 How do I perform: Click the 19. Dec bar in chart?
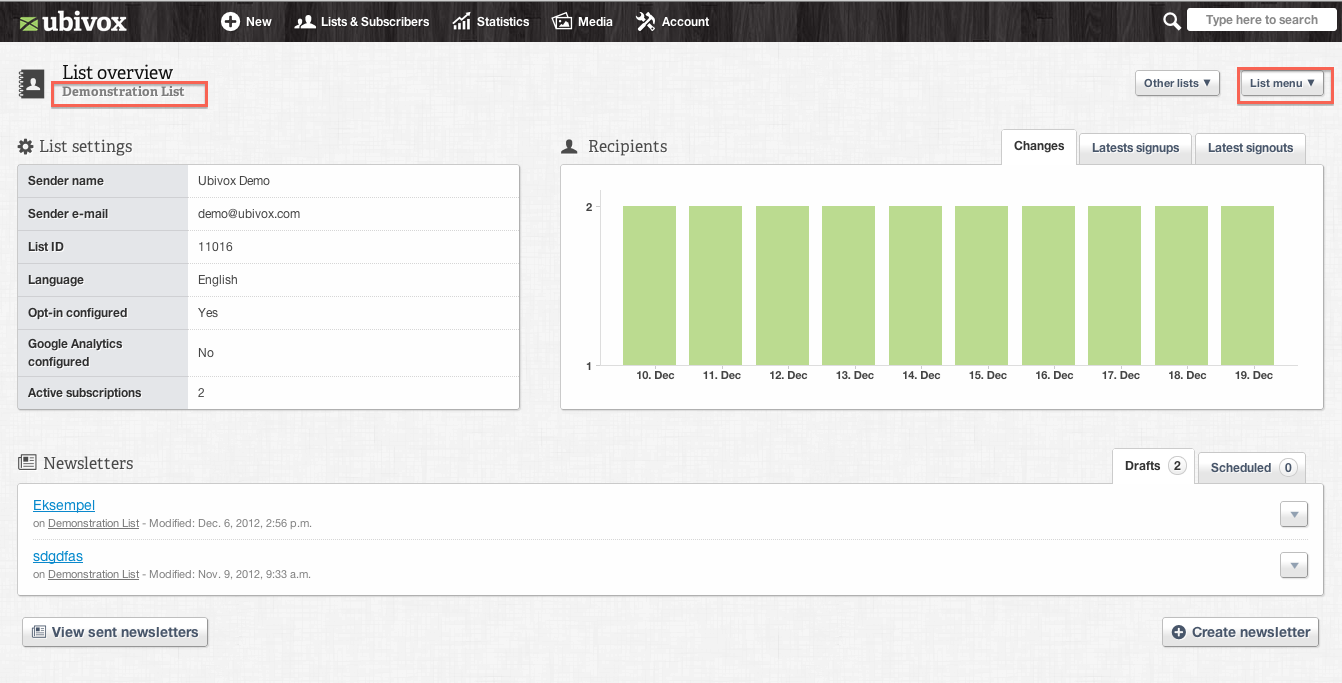(x=1247, y=286)
